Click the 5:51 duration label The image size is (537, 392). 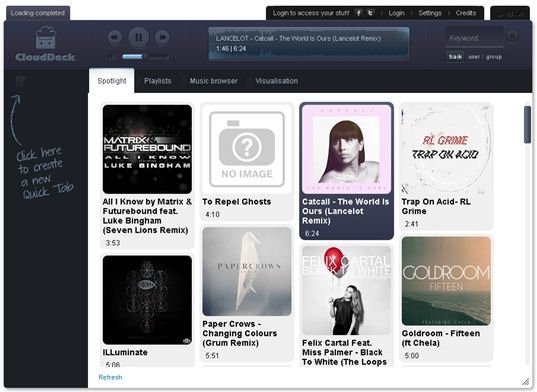212,356
